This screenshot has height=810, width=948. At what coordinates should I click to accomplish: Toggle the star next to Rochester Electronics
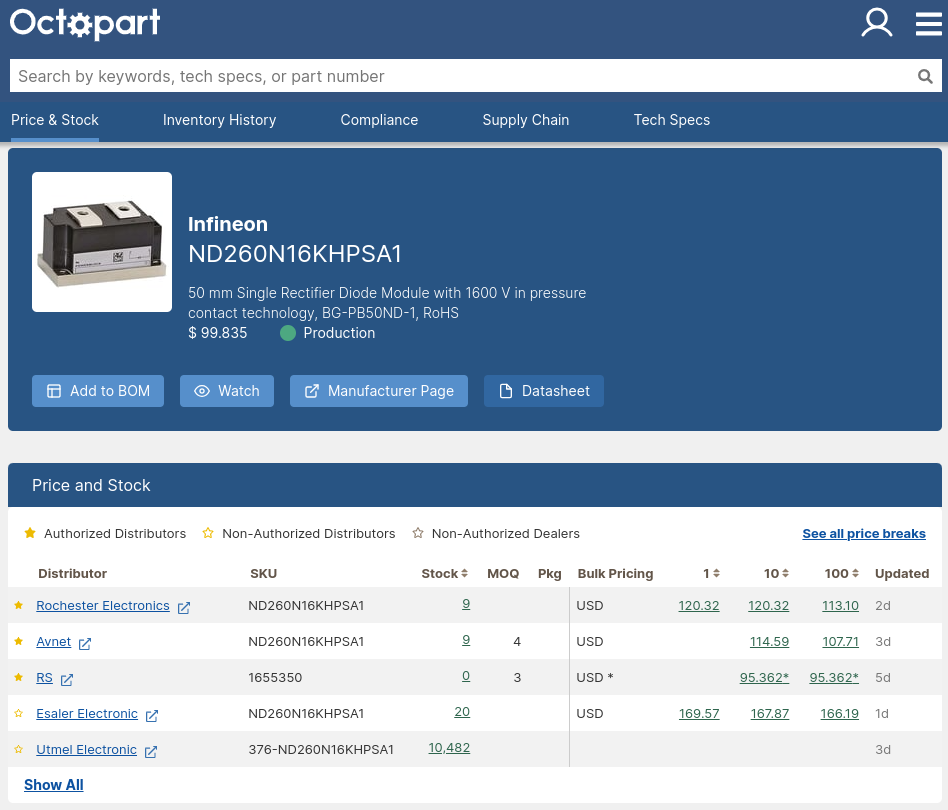pyautogui.click(x=19, y=605)
